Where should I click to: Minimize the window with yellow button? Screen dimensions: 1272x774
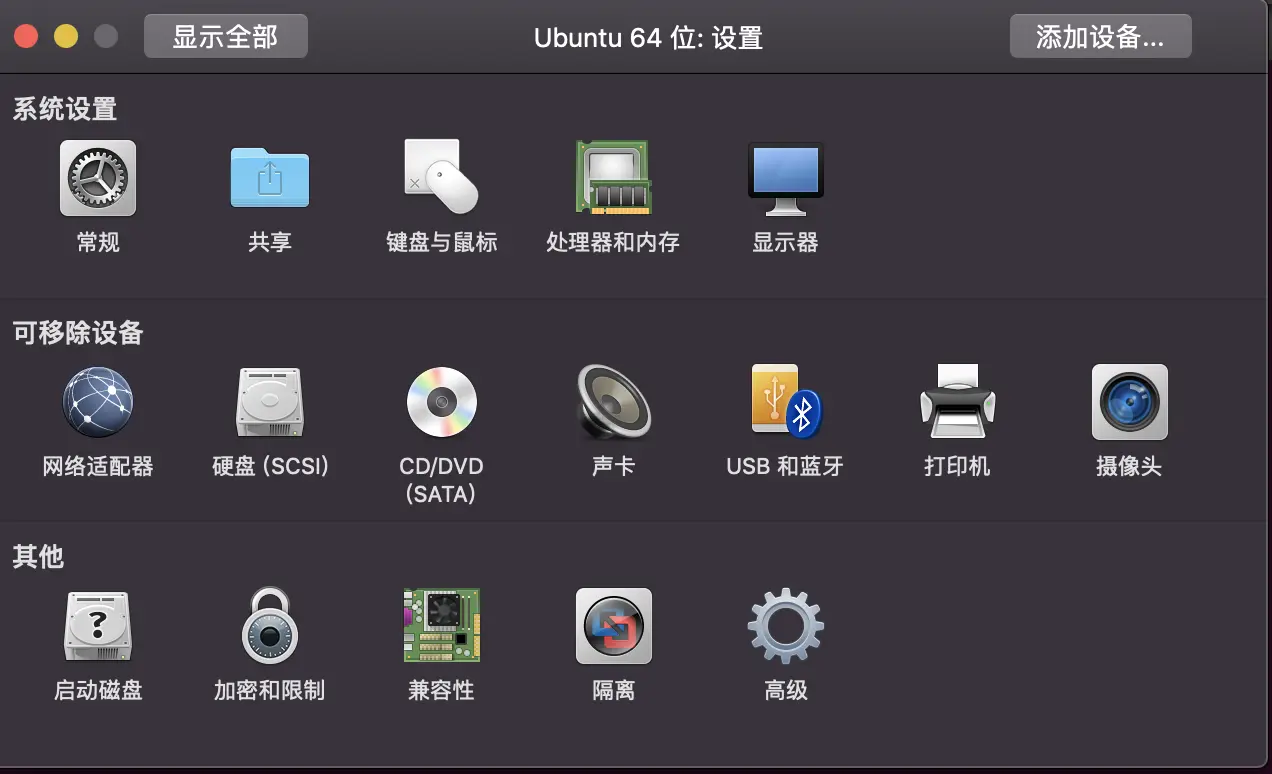[x=66, y=37]
